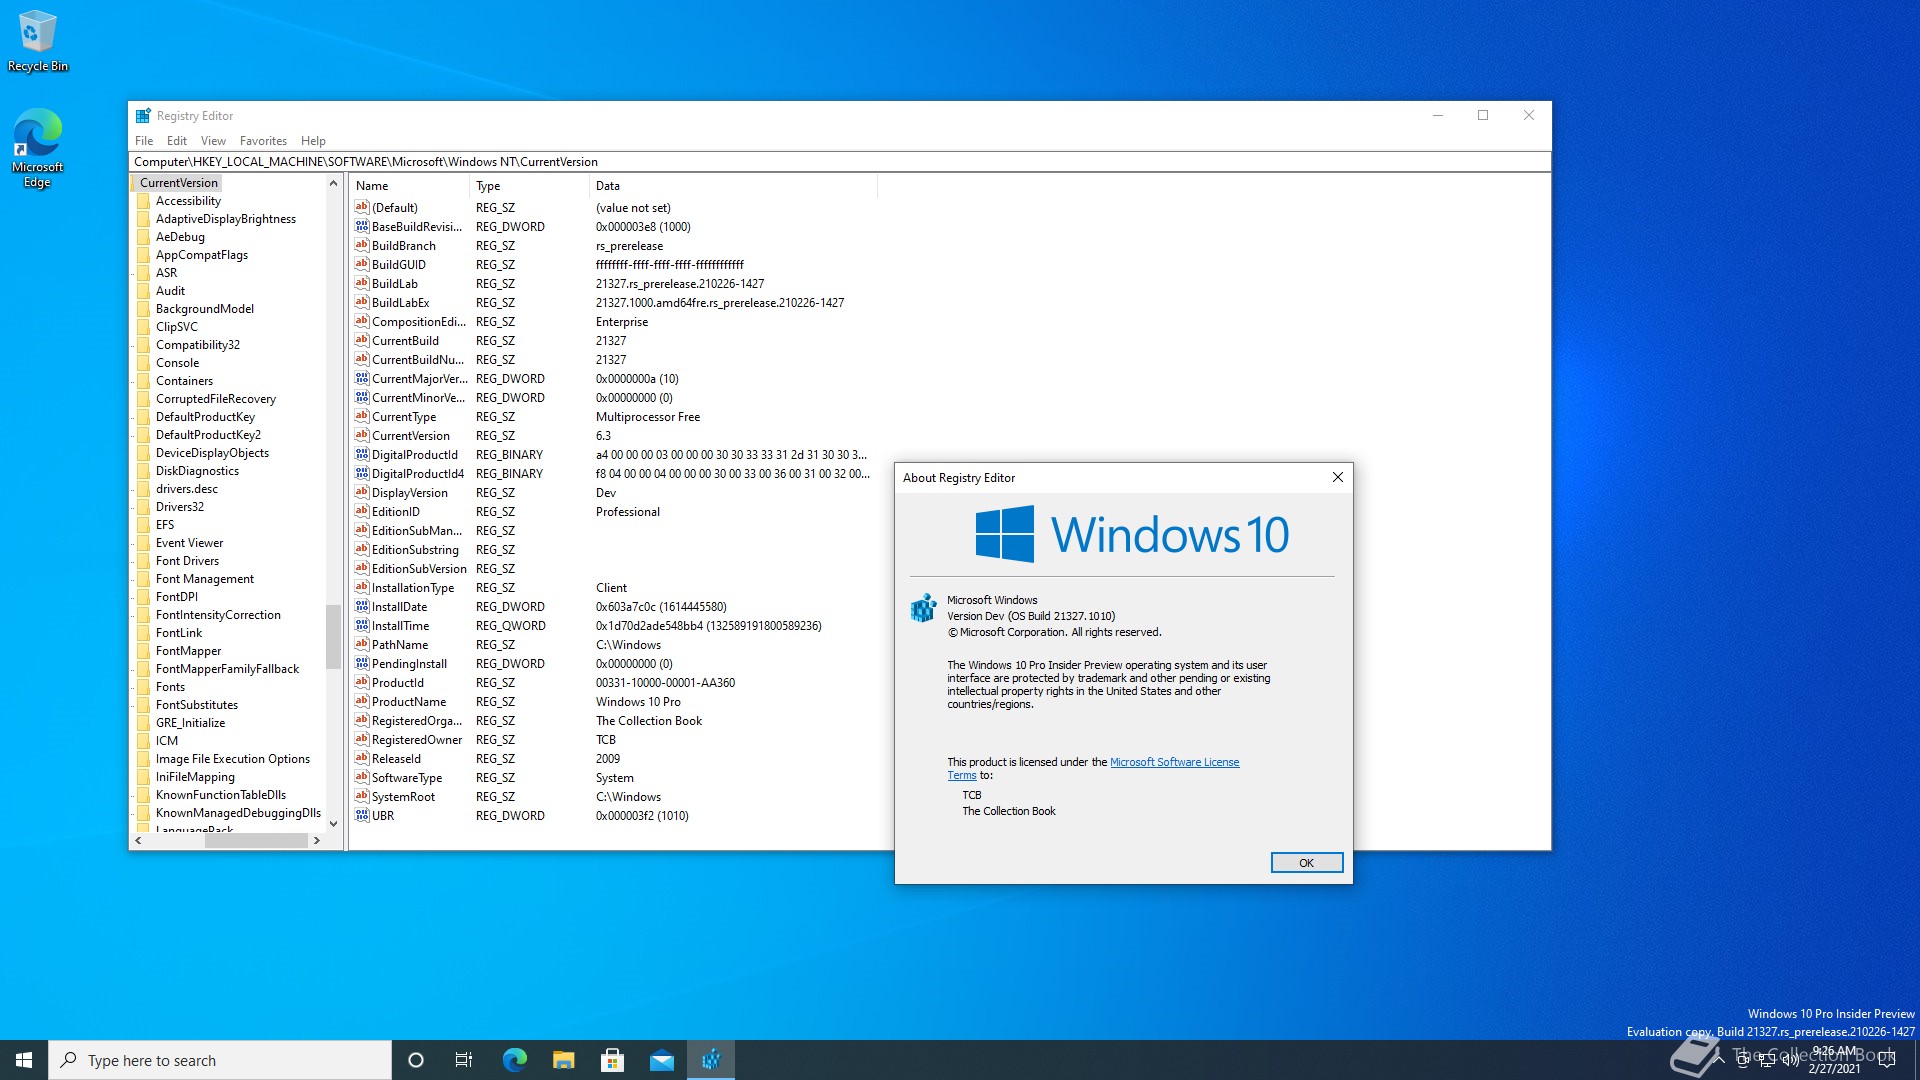Select the Event Viewer key
1920x1080 pixels.
point(189,543)
